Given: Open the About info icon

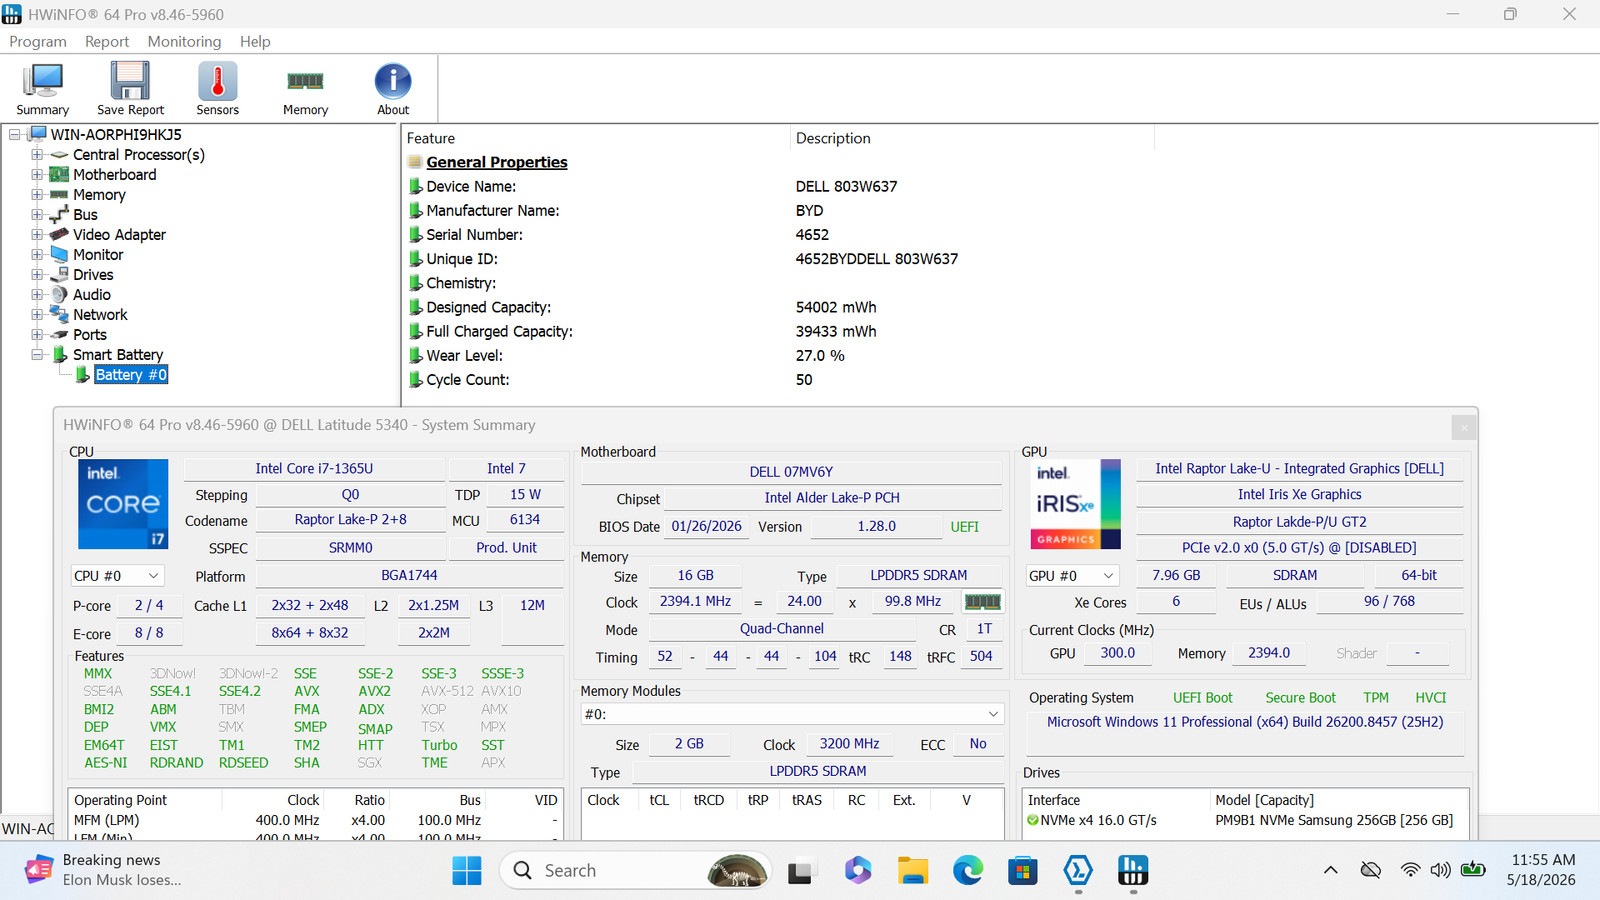Looking at the screenshot, I should (393, 89).
